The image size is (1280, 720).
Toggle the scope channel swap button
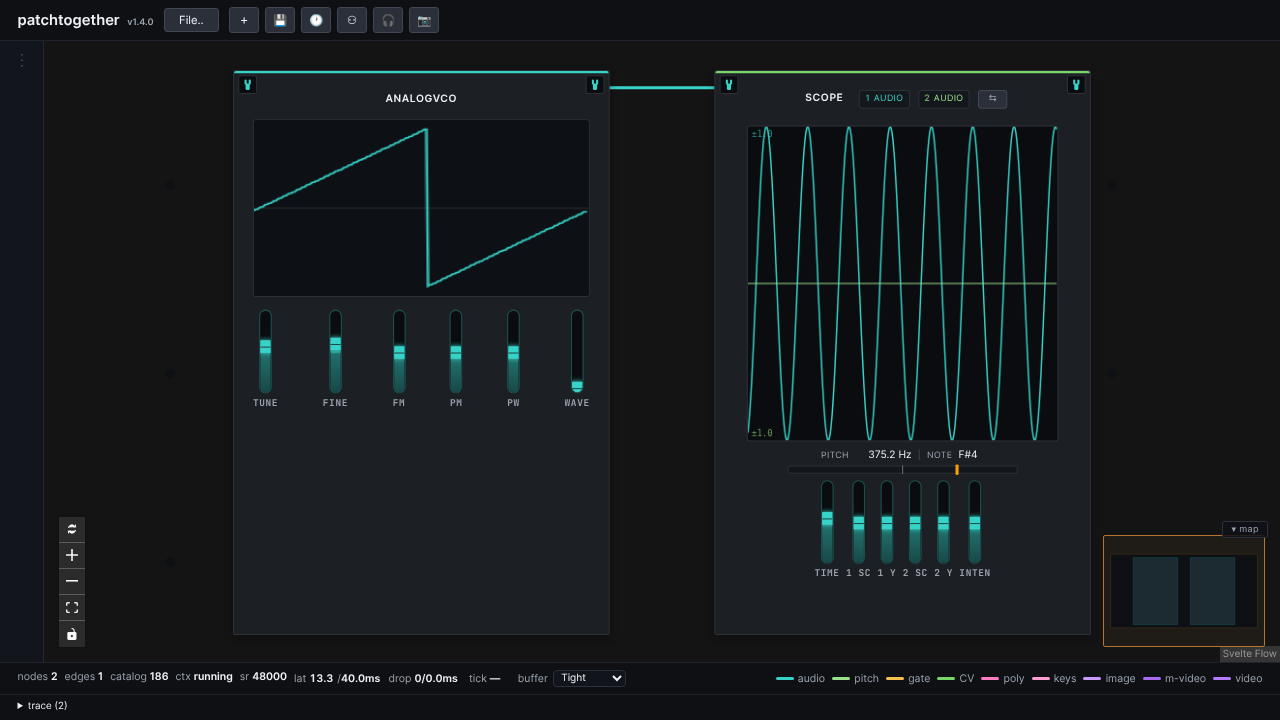[993, 99]
